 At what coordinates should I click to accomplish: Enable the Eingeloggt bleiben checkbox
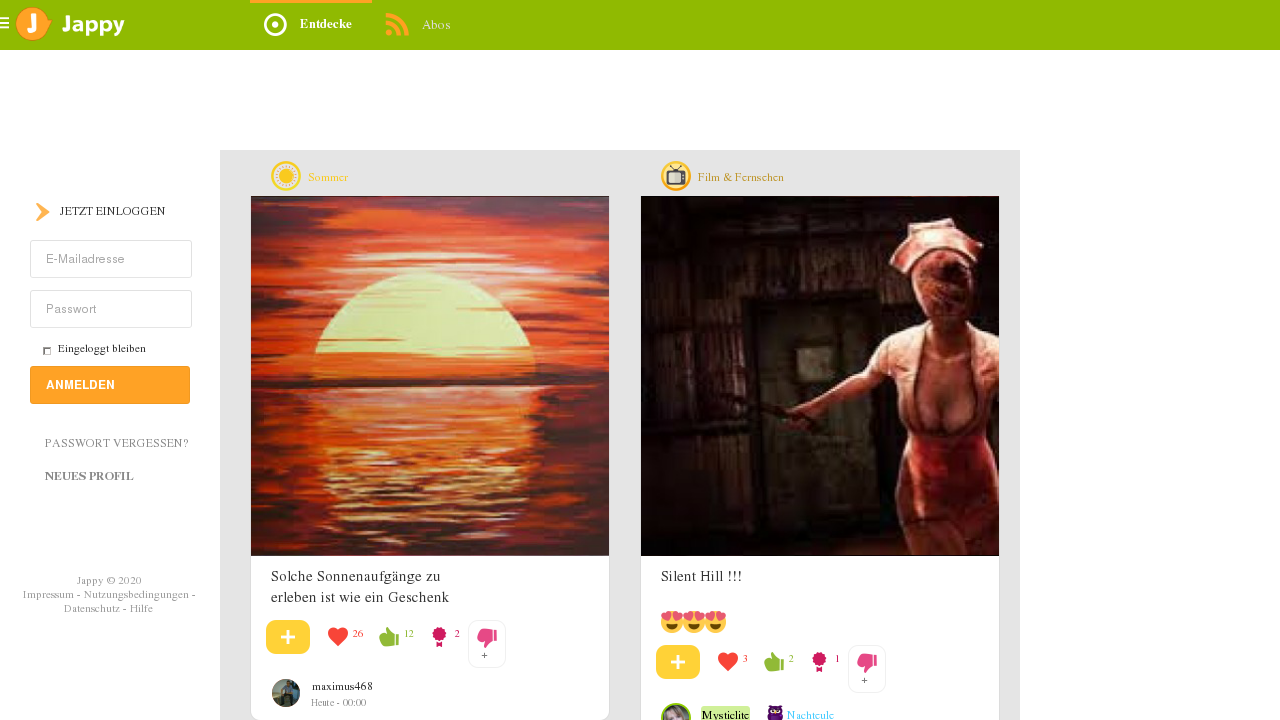(x=47, y=351)
